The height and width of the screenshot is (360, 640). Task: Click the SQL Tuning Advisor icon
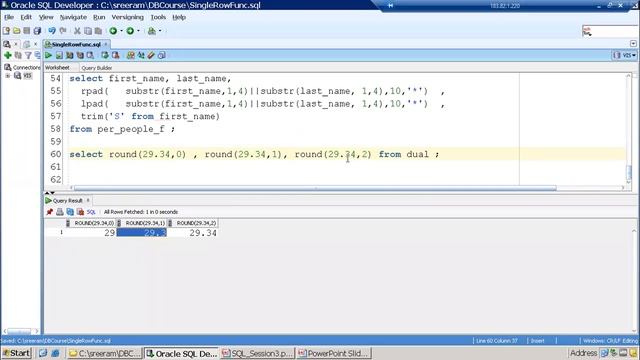click(x=90, y=55)
